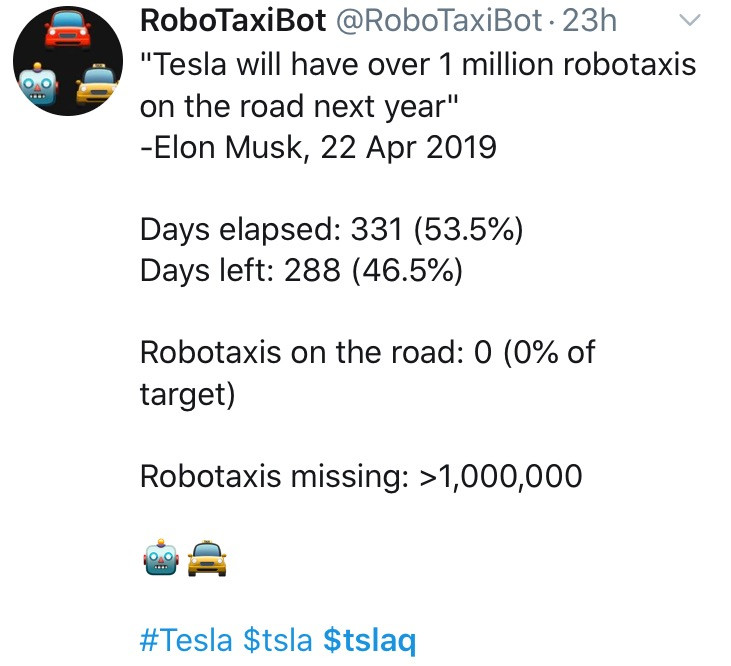Image resolution: width=731 pixels, height=666 pixels.
Task: Open the $tsla cashtag
Action: pyautogui.click(x=278, y=639)
